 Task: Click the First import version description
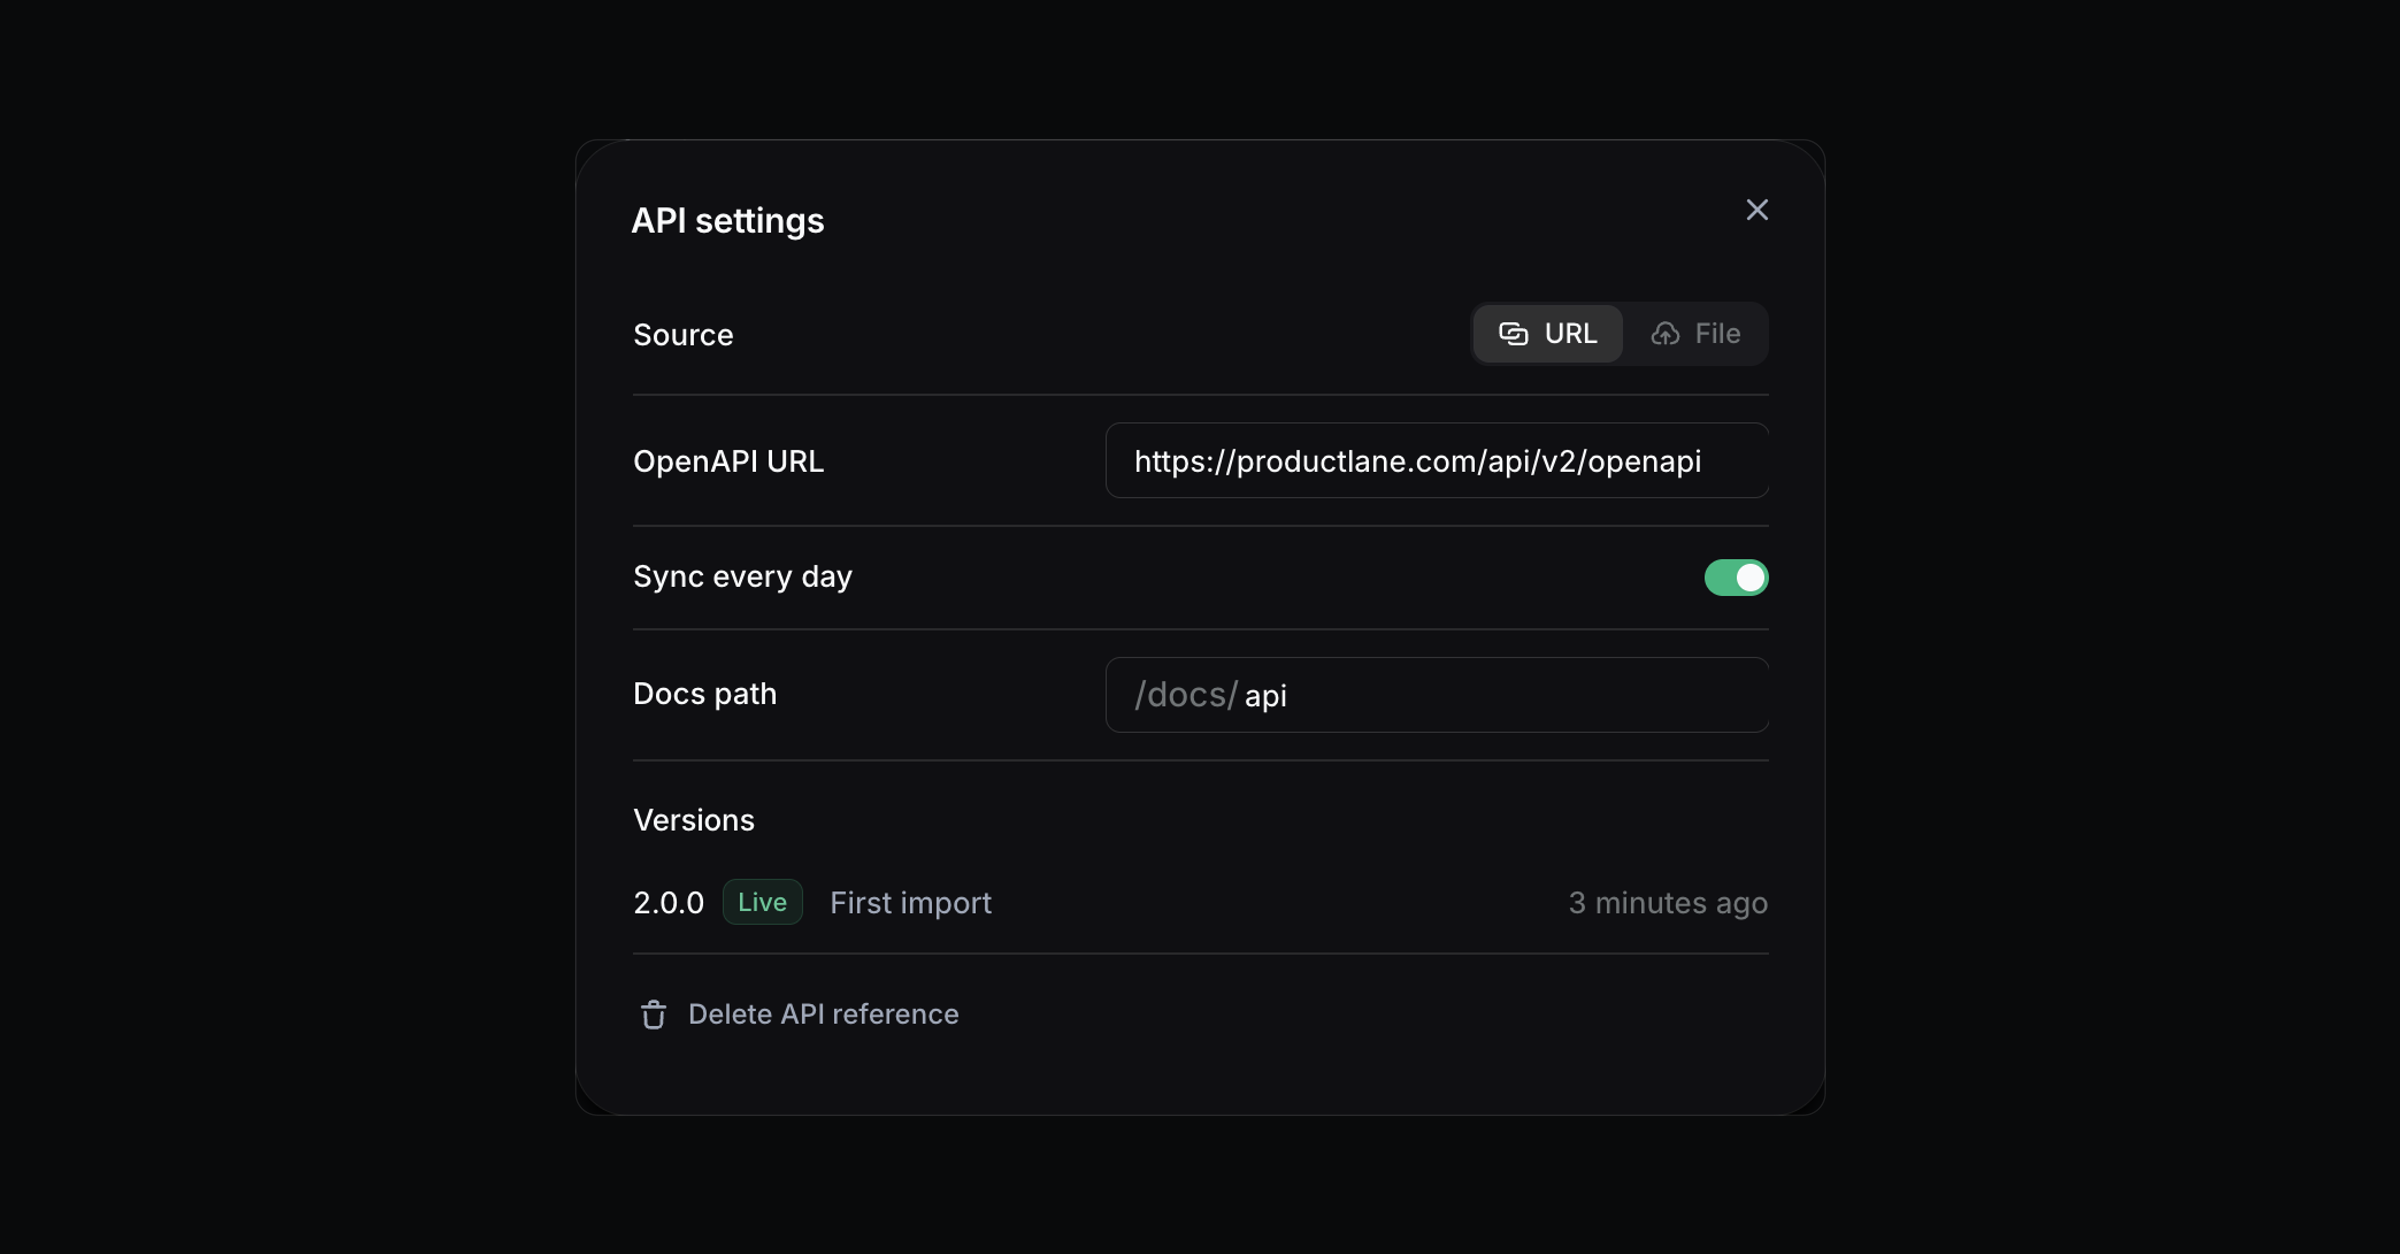point(910,903)
